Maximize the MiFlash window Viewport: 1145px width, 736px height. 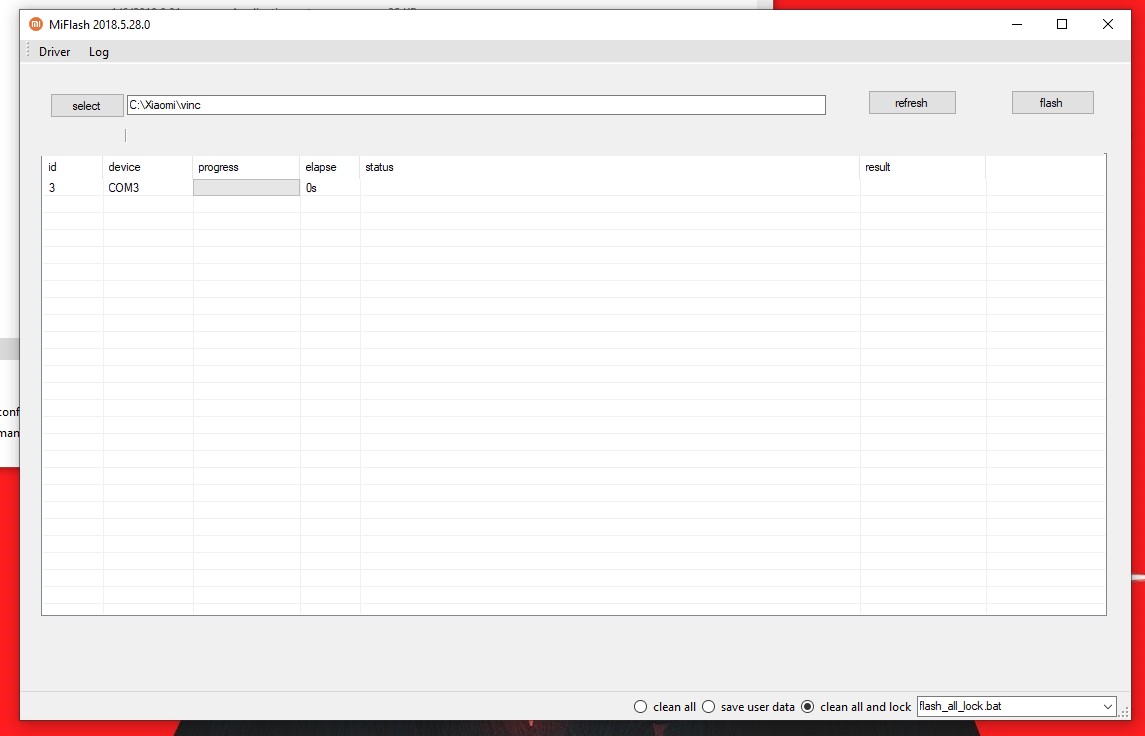click(x=1062, y=24)
